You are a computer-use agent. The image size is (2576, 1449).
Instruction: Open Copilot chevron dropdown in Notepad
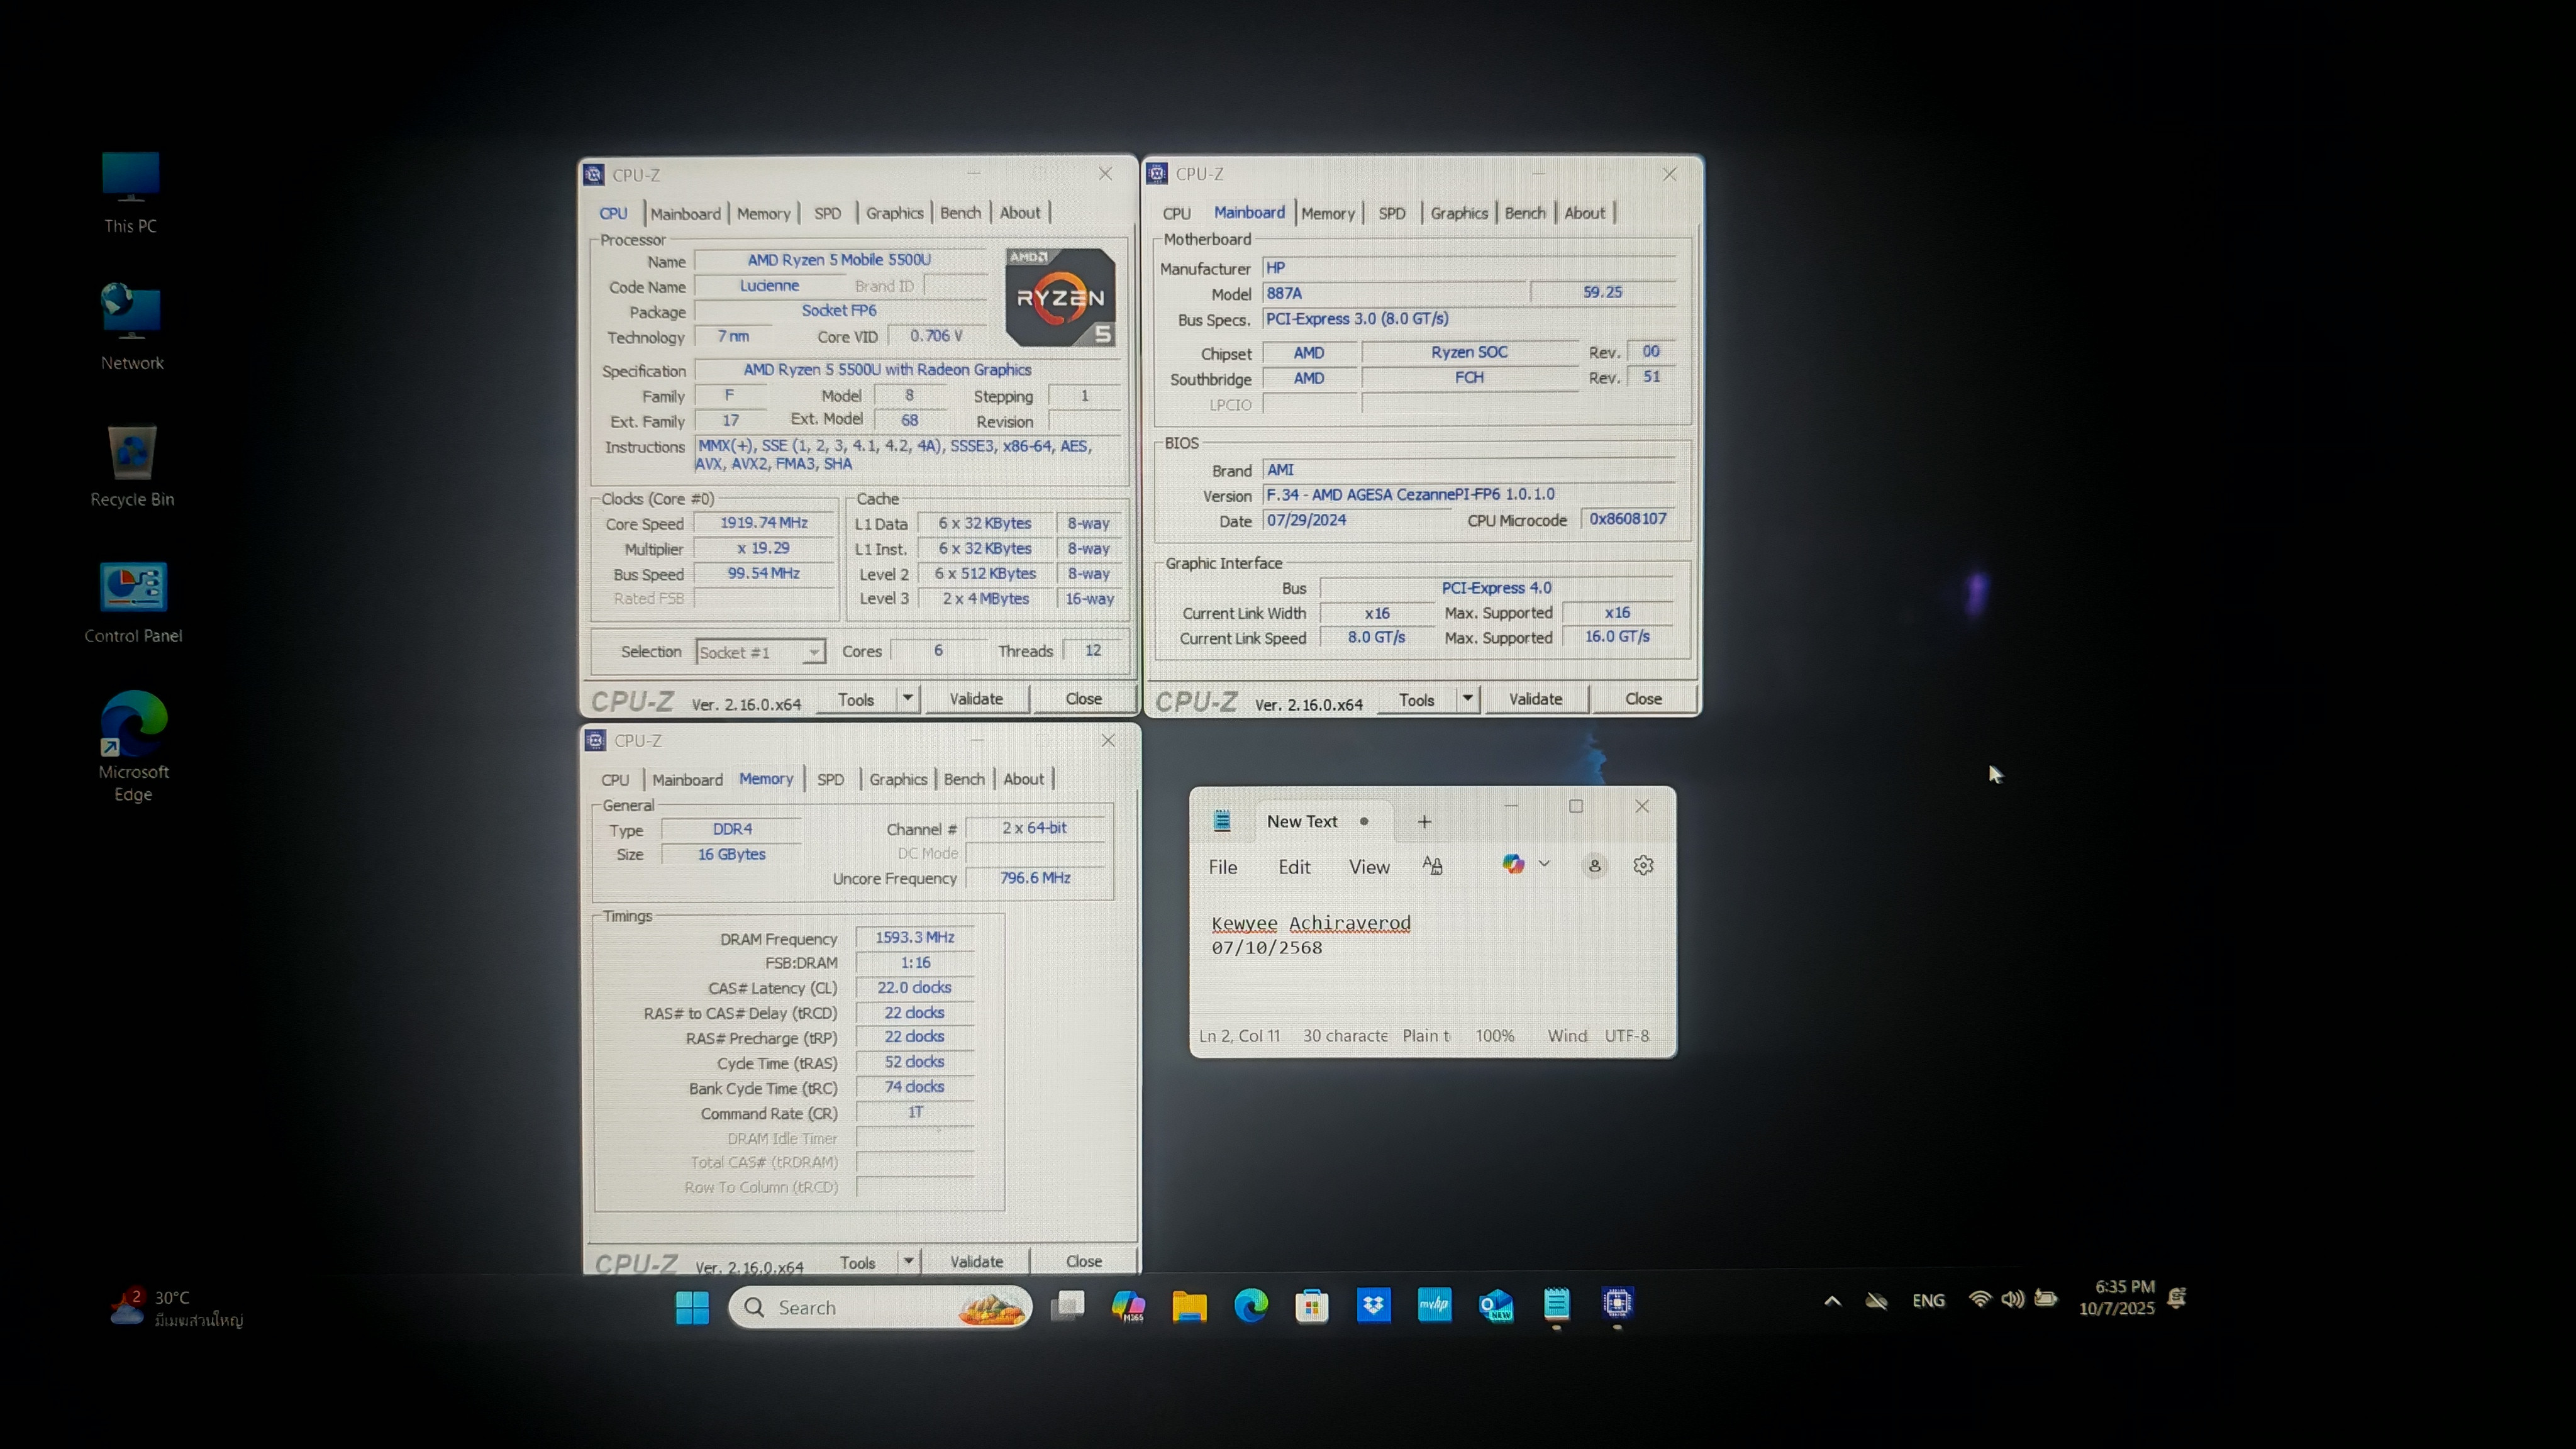click(x=1544, y=864)
